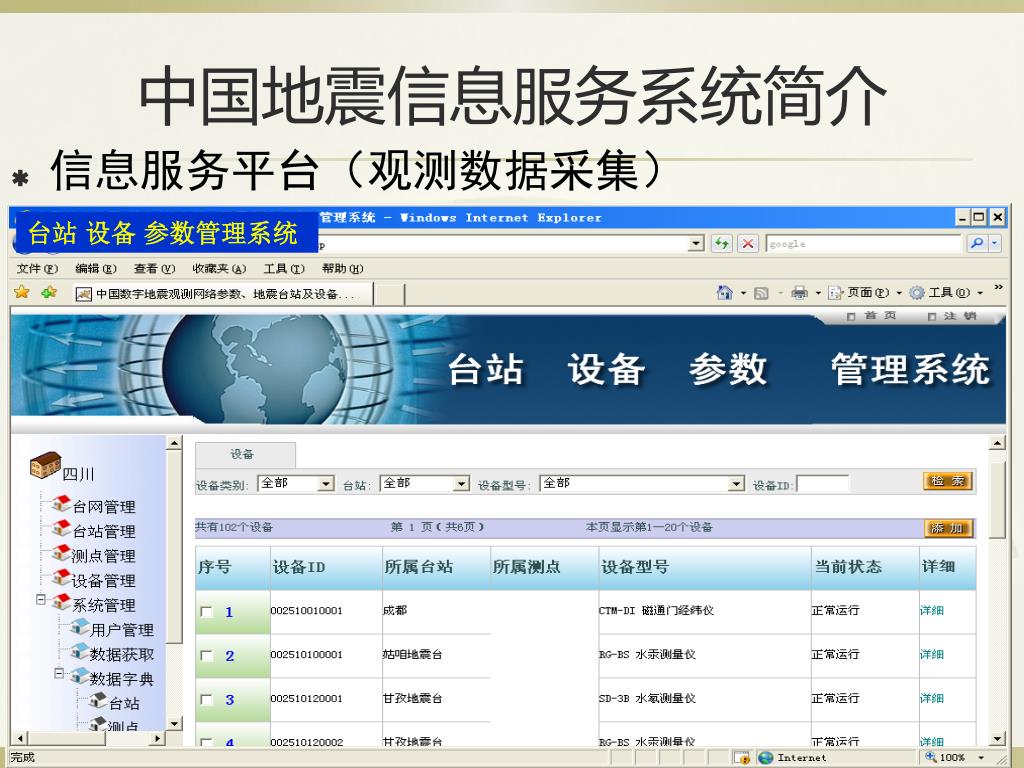Open 详细 link for device 002510010001
Viewport: 1024px width, 768px height.
coord(931,611)
